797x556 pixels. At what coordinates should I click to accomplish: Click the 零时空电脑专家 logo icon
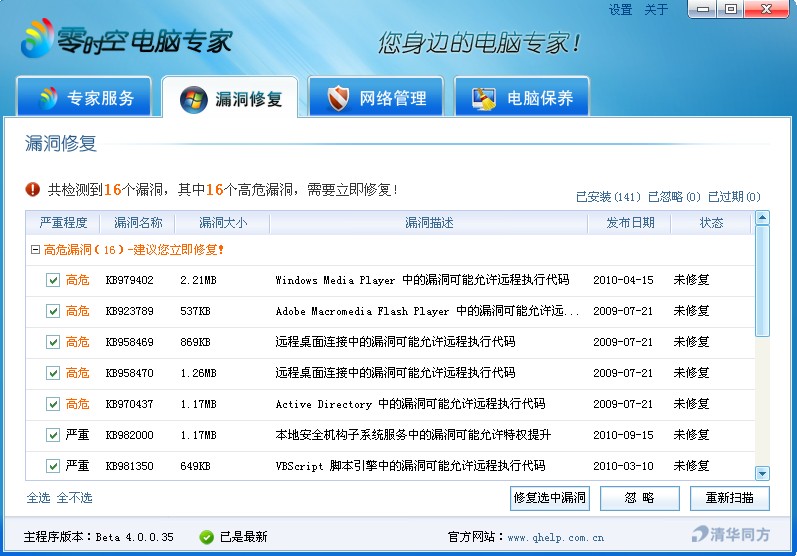(x=37, y=38)
